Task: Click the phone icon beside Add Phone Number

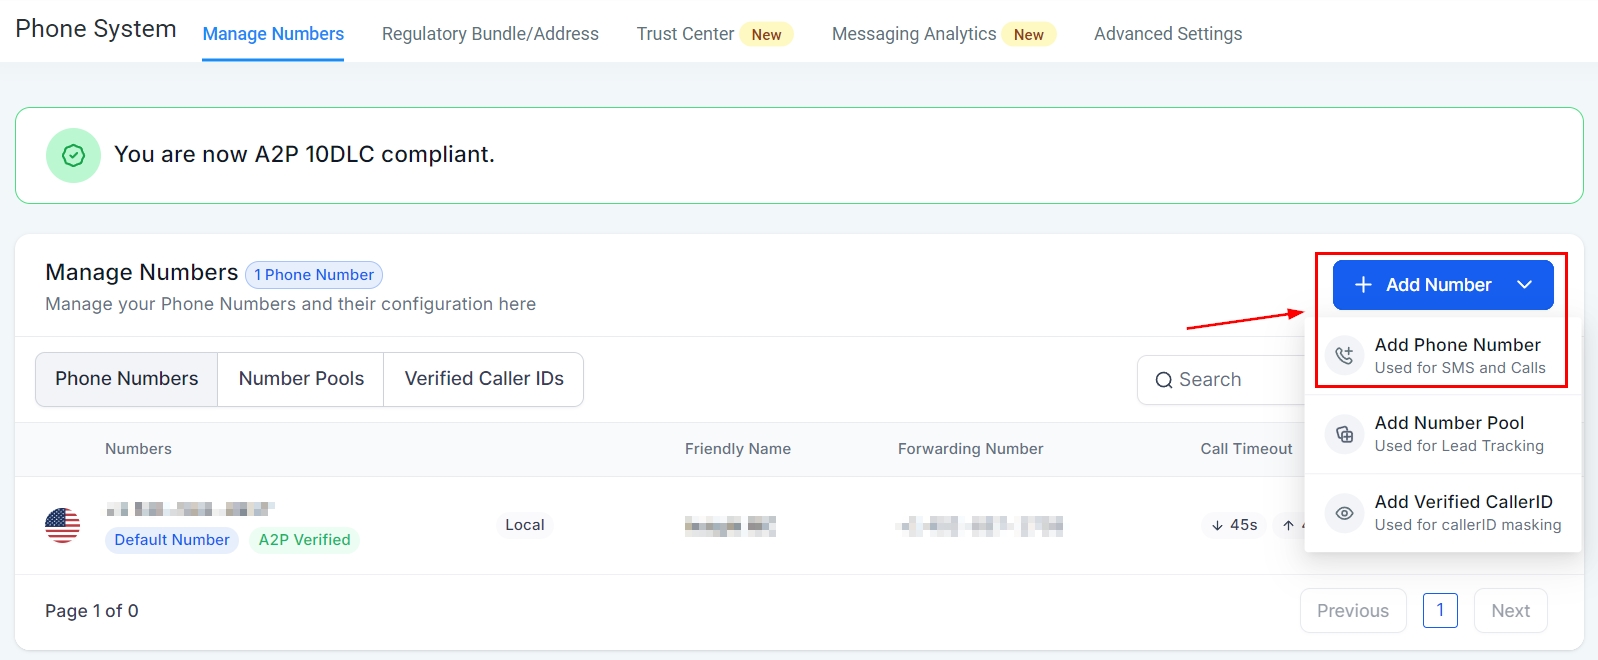Action: (1344, 355)
